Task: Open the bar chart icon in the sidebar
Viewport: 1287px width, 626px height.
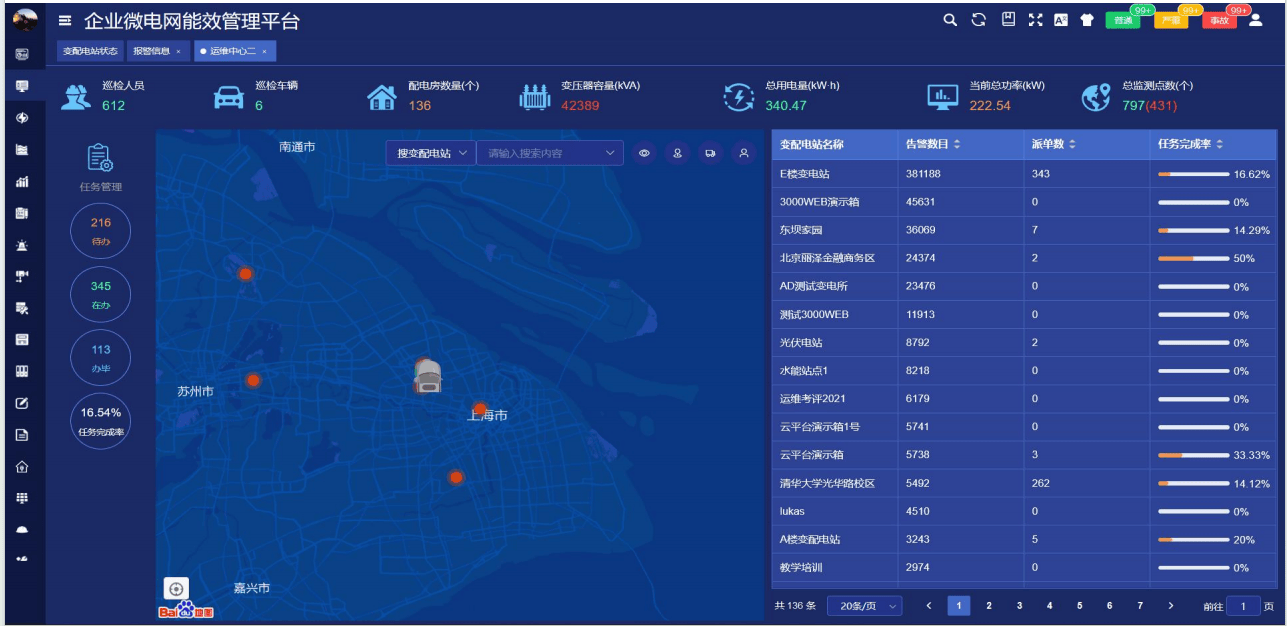Action: (x=22, y=182)
